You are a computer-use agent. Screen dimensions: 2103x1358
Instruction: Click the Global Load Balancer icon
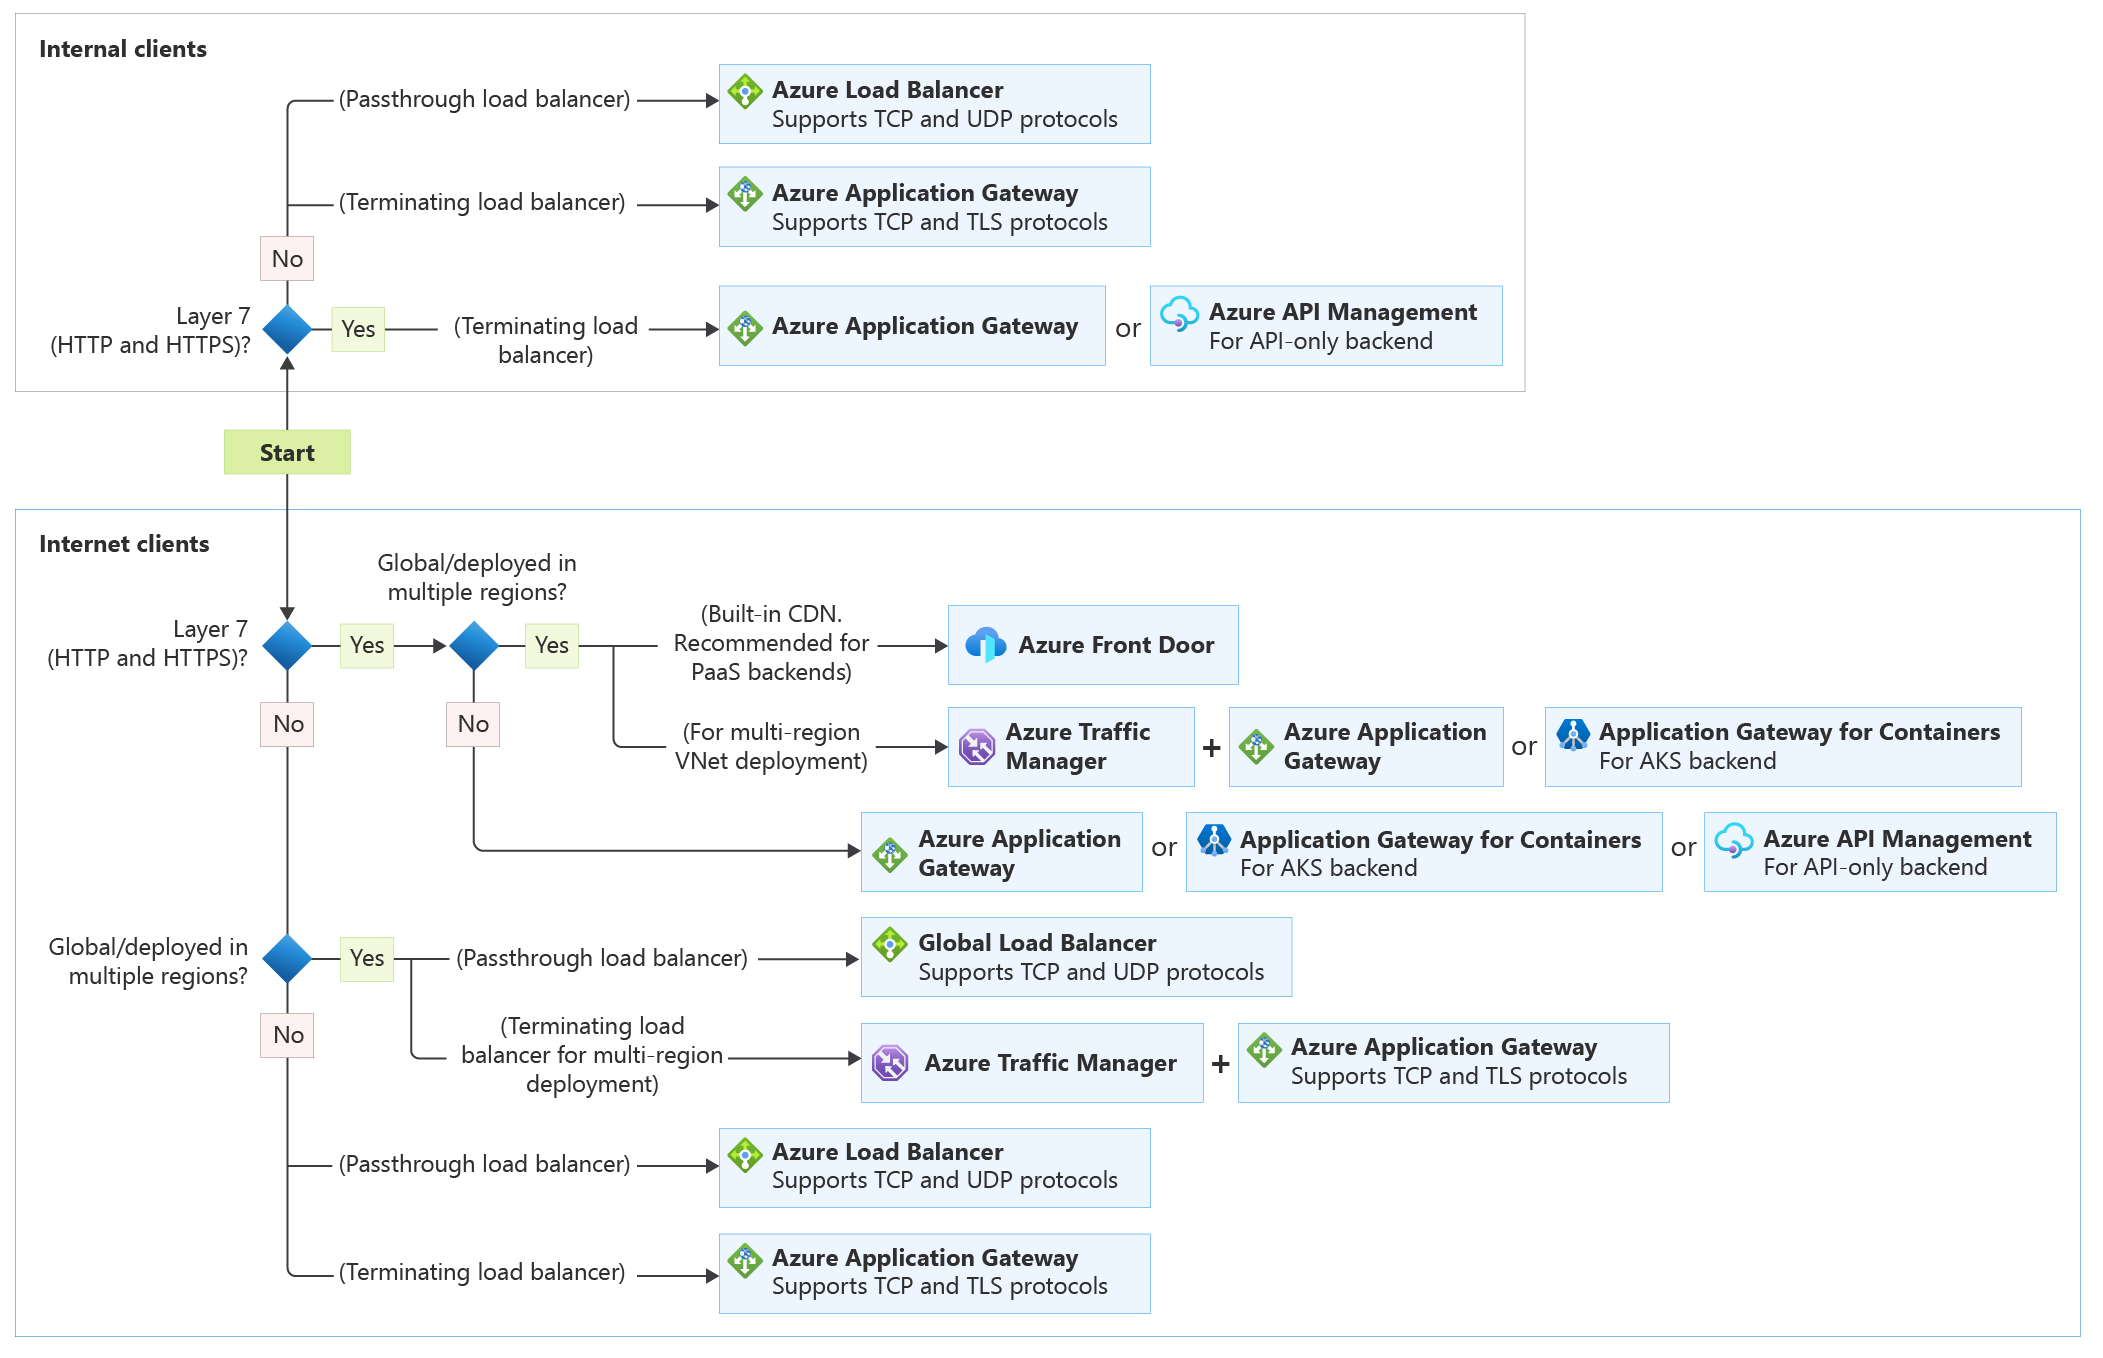[889, 944]
